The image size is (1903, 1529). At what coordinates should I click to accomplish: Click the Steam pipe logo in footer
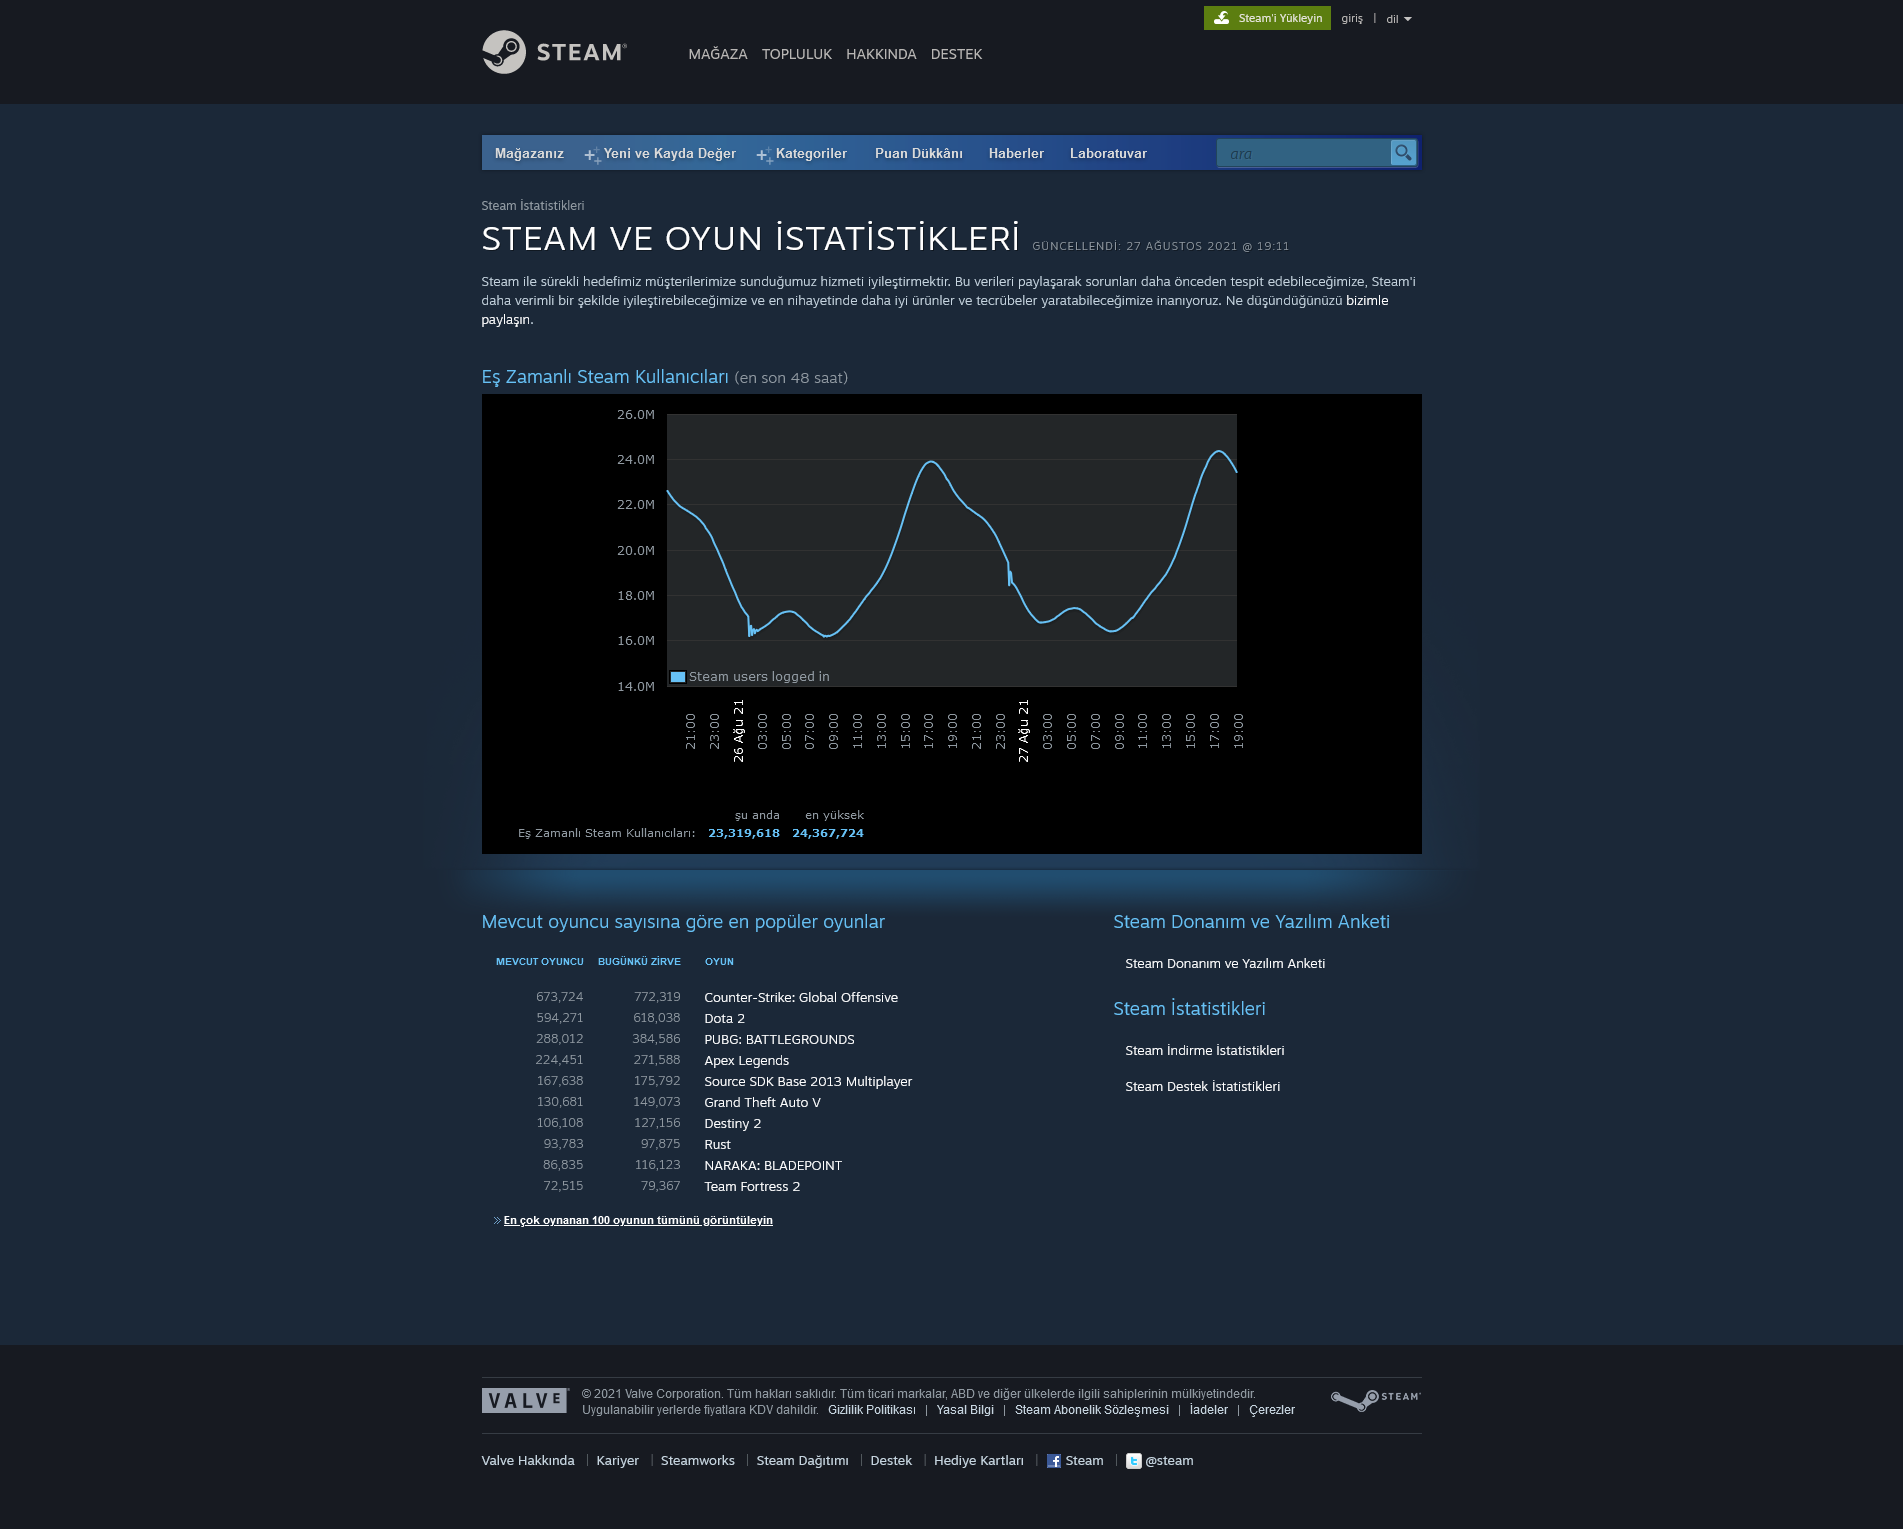(x=1375, y=1399)
